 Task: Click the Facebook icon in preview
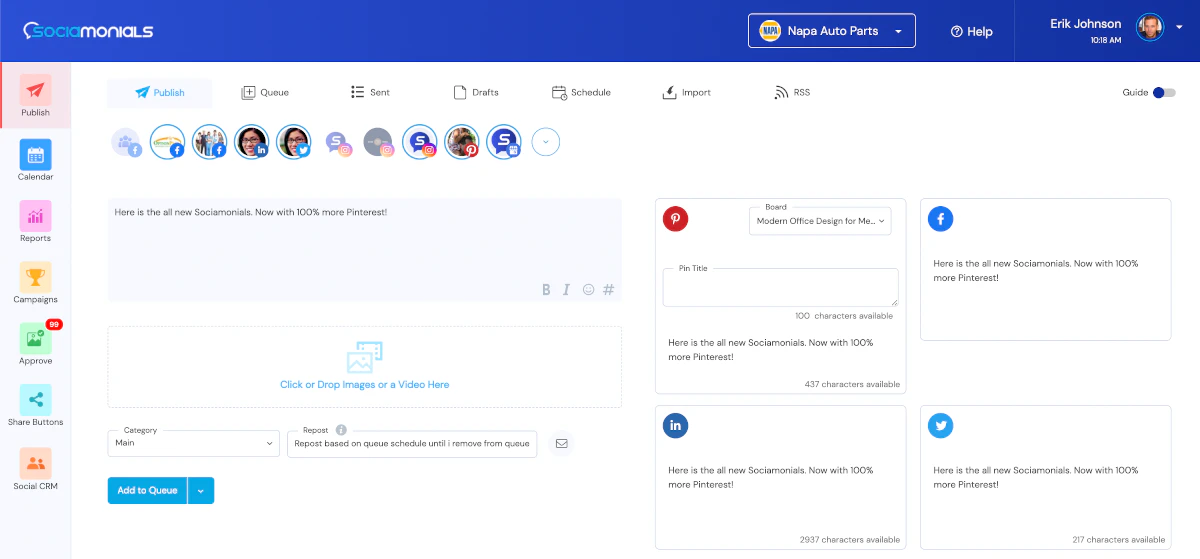click(x=940, y=219)
